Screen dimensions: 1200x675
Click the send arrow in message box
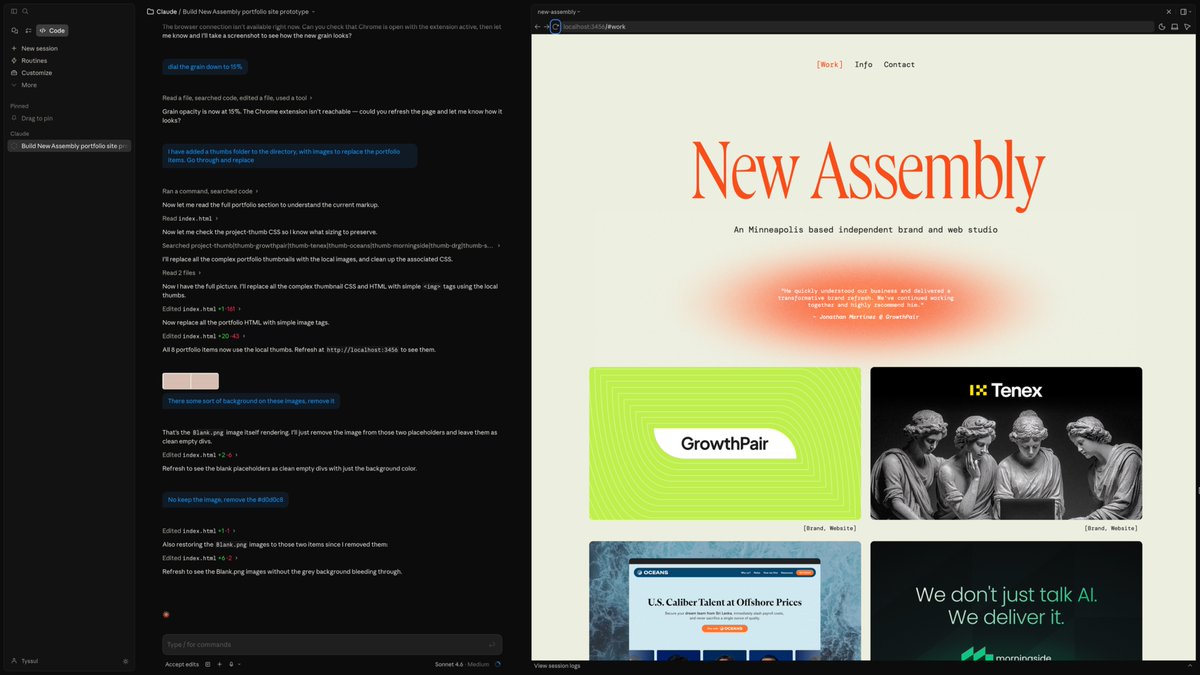click(x=492, y=644)
